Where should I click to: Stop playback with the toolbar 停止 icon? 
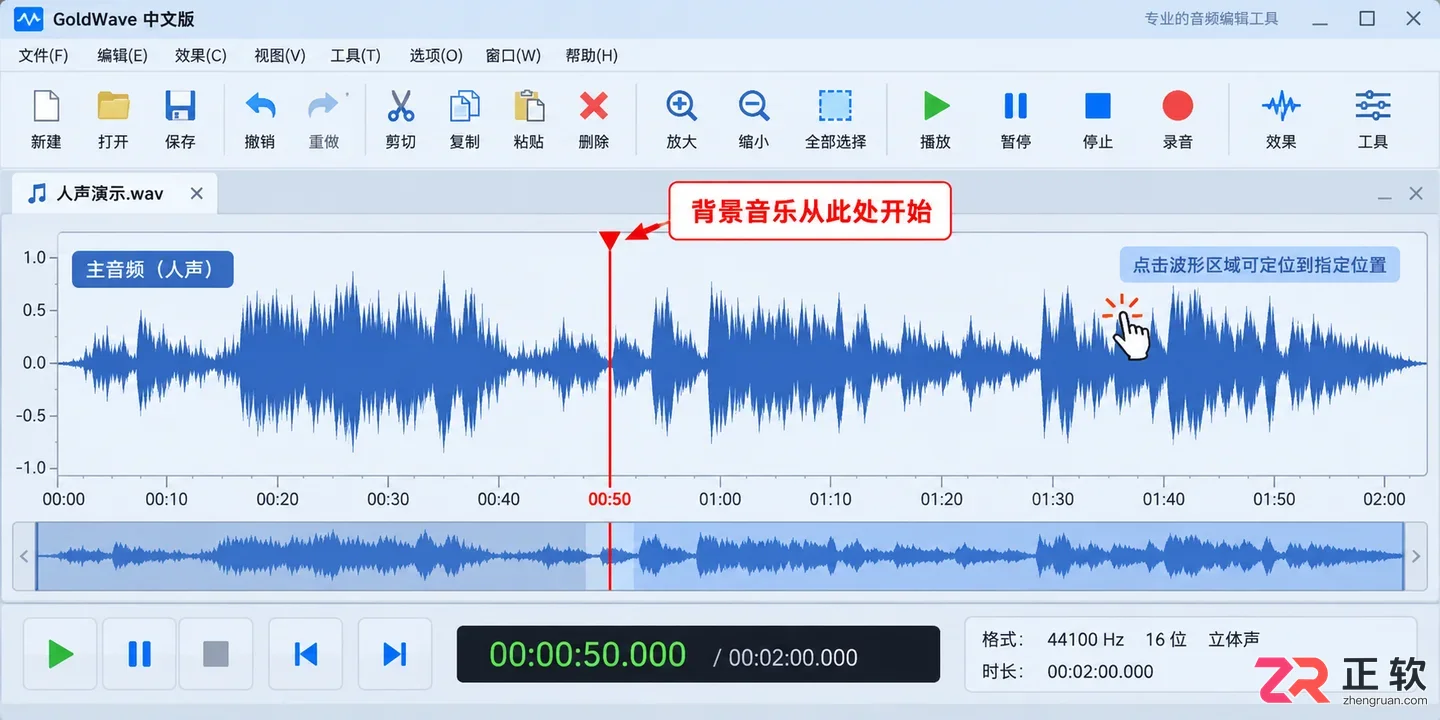pos(1098,106)
